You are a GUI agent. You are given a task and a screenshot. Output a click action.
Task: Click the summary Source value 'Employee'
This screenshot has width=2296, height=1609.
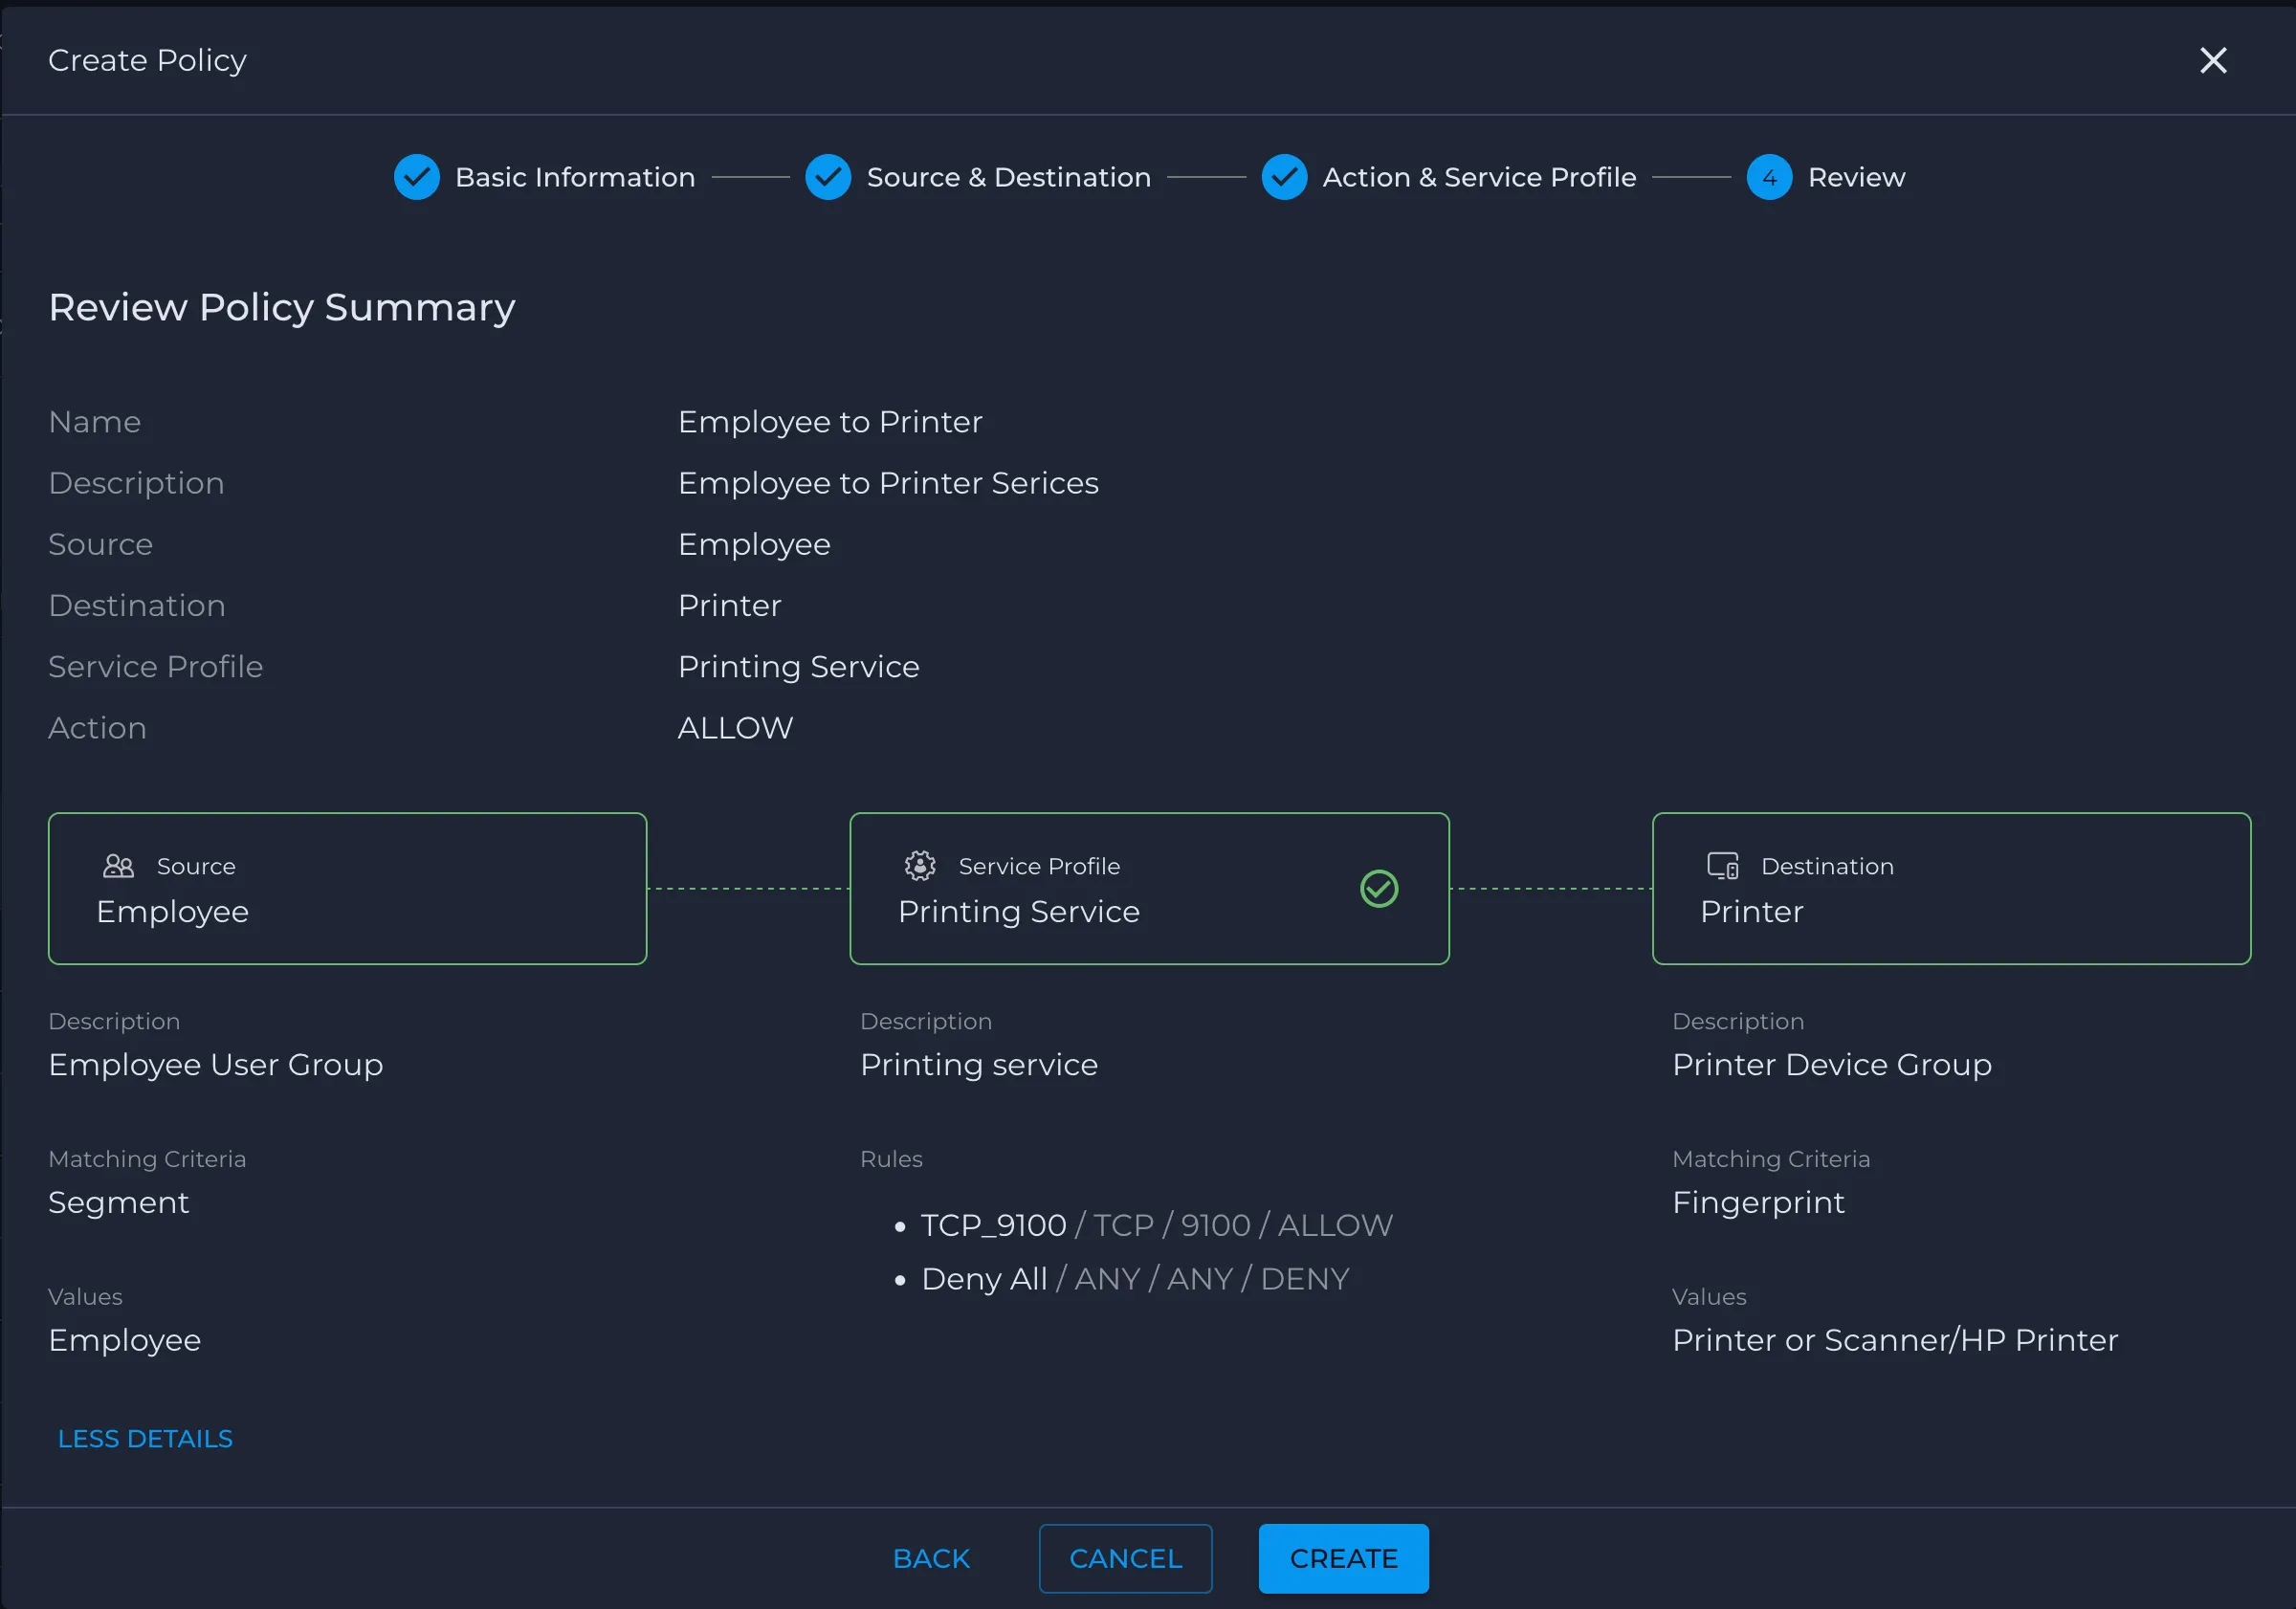click(754, 545)
